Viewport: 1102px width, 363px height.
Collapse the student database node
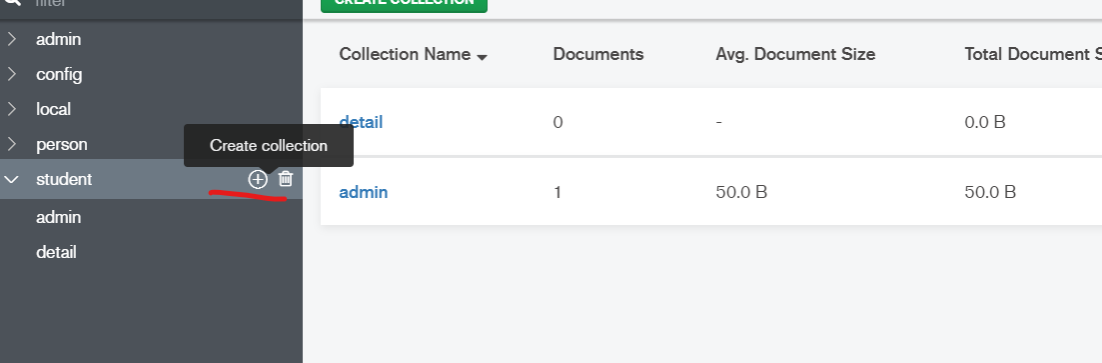11,180
